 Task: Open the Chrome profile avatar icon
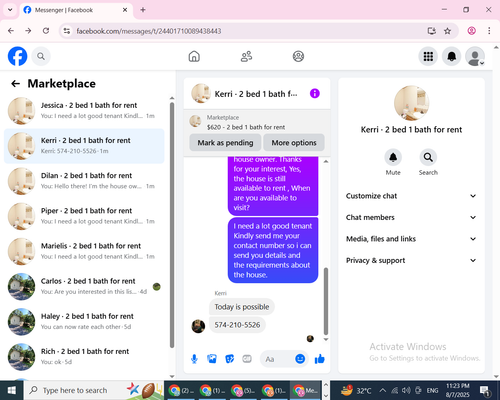(471, 31)
